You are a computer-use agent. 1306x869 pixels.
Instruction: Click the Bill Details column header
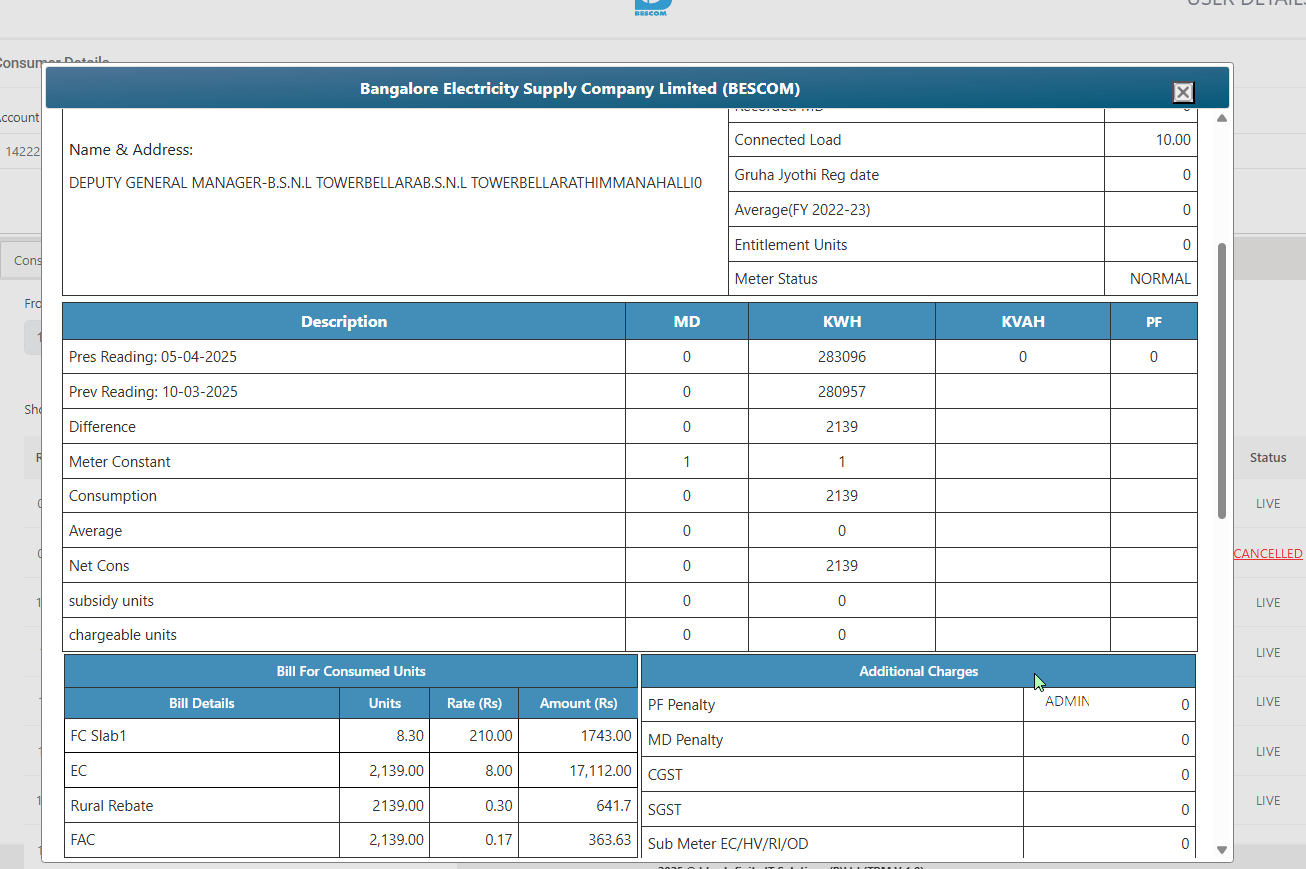[x=202, y=703]
